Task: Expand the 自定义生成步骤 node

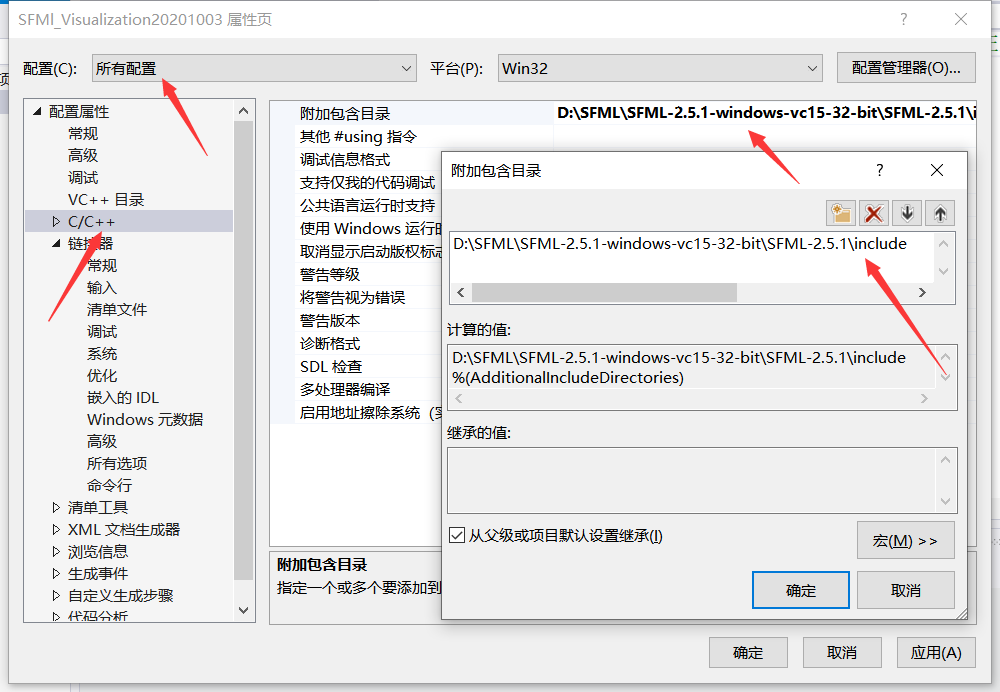Action: (56, 595)
